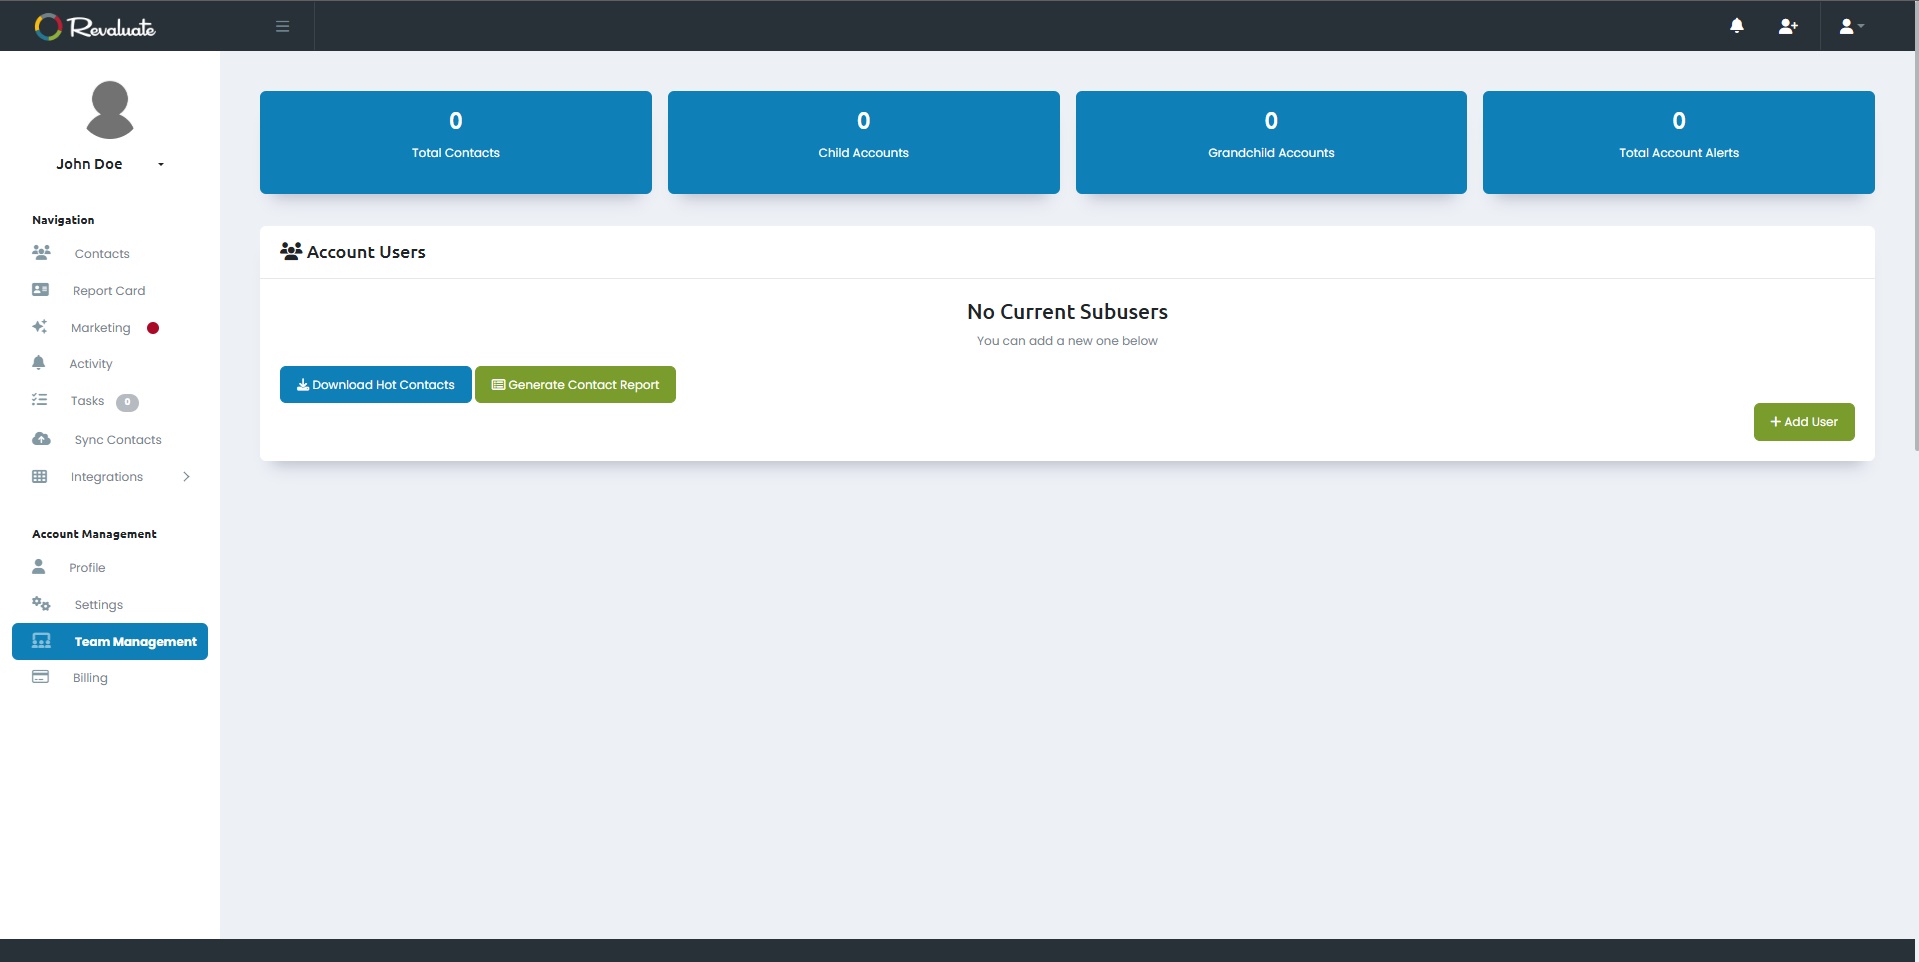Screen dimensions: 1919x962
Task: Click the Child Accounts card
Action: pos(864,142)
